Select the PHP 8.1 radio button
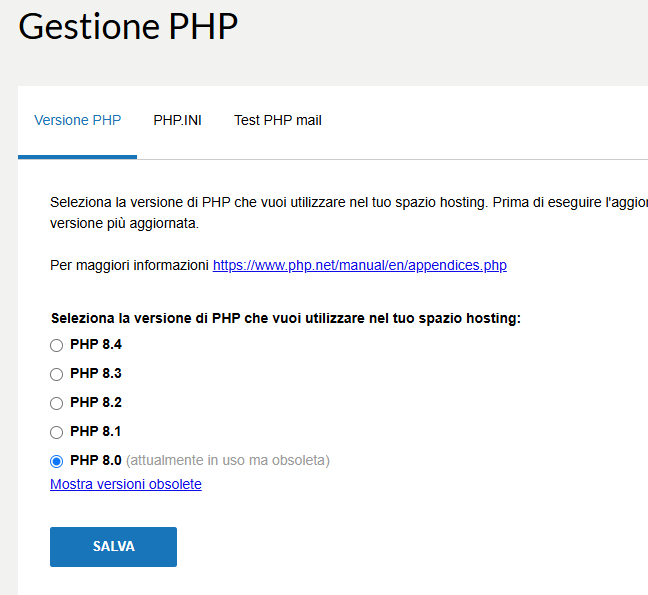648x595 pixels. pyautogui.click(x=56, y=432)
